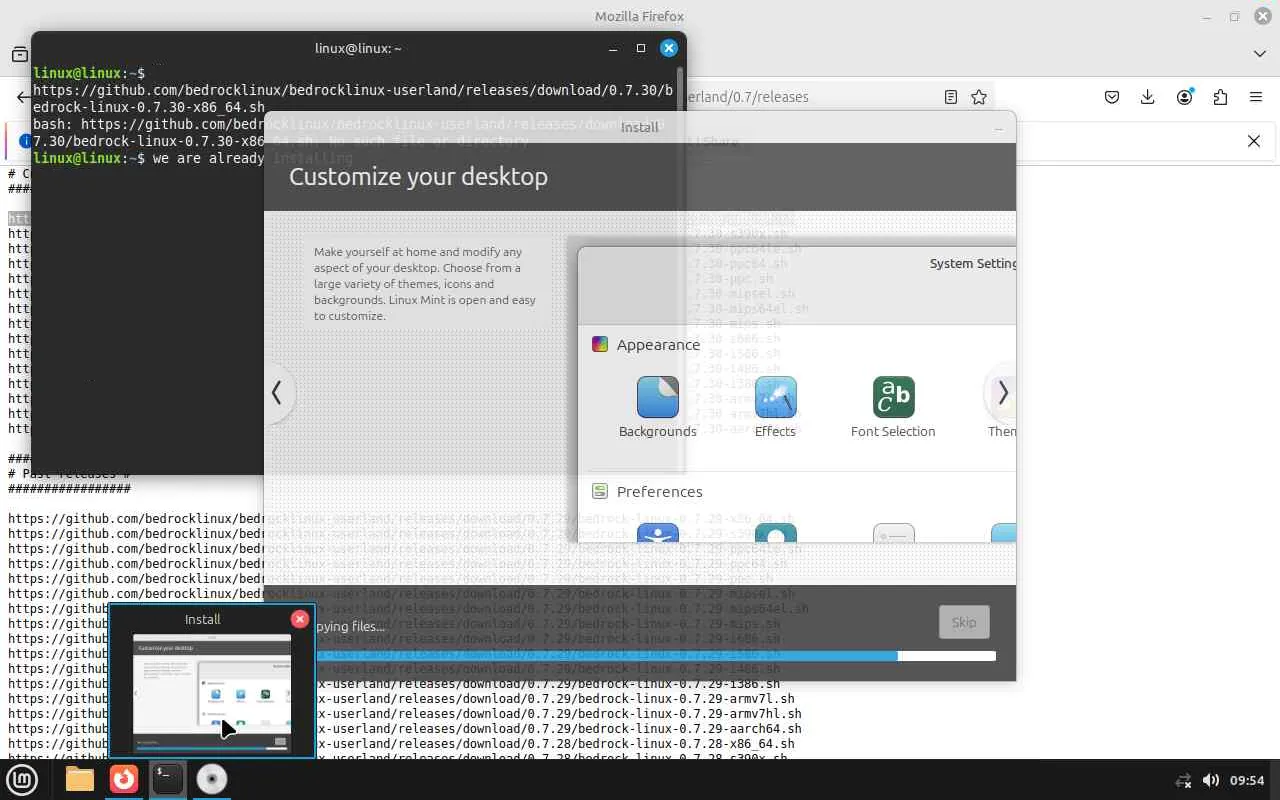
Task: Open the Linux Mint start menu
Action: pyautogui.click(x=22, y=780)
